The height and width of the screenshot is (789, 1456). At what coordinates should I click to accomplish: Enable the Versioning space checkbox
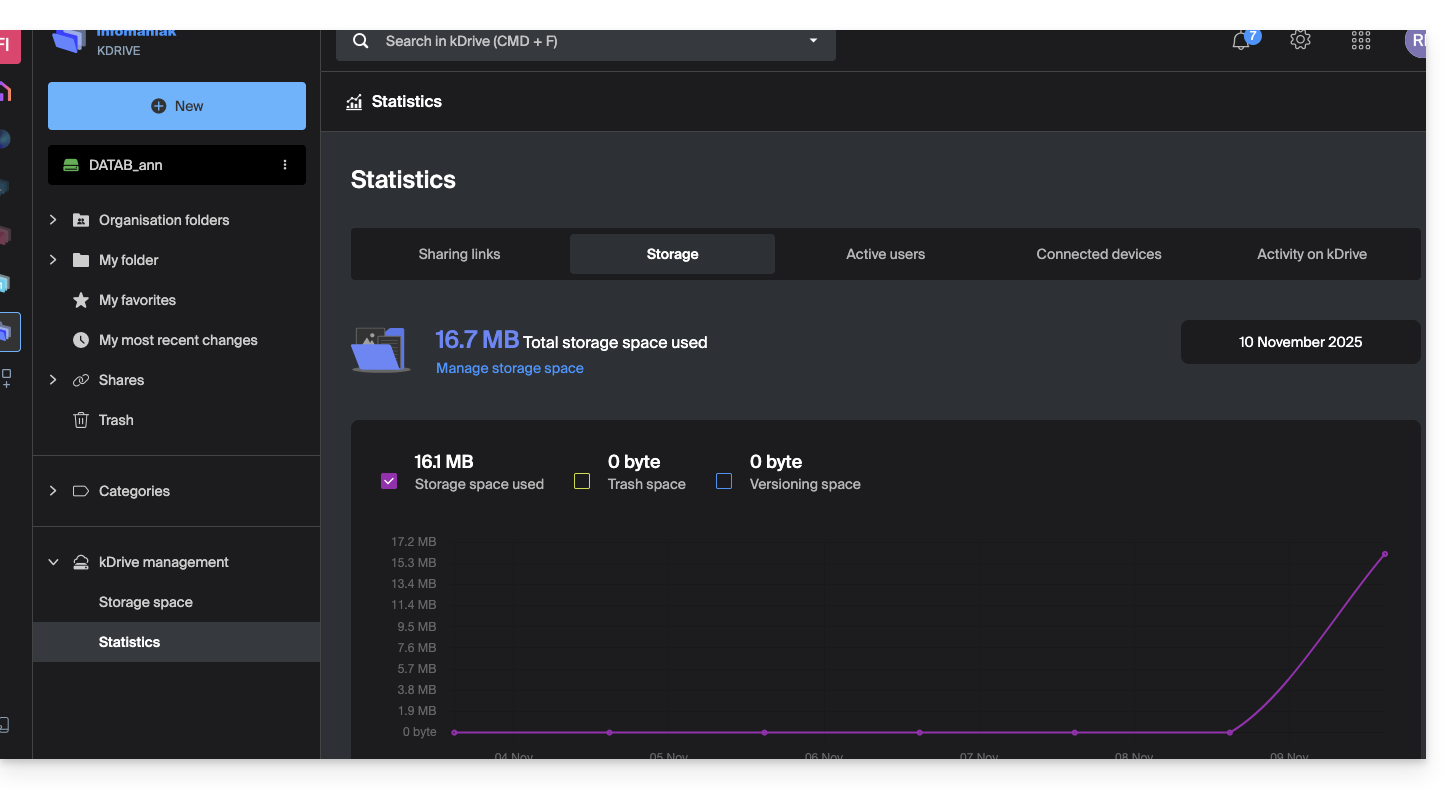(724, 481)
